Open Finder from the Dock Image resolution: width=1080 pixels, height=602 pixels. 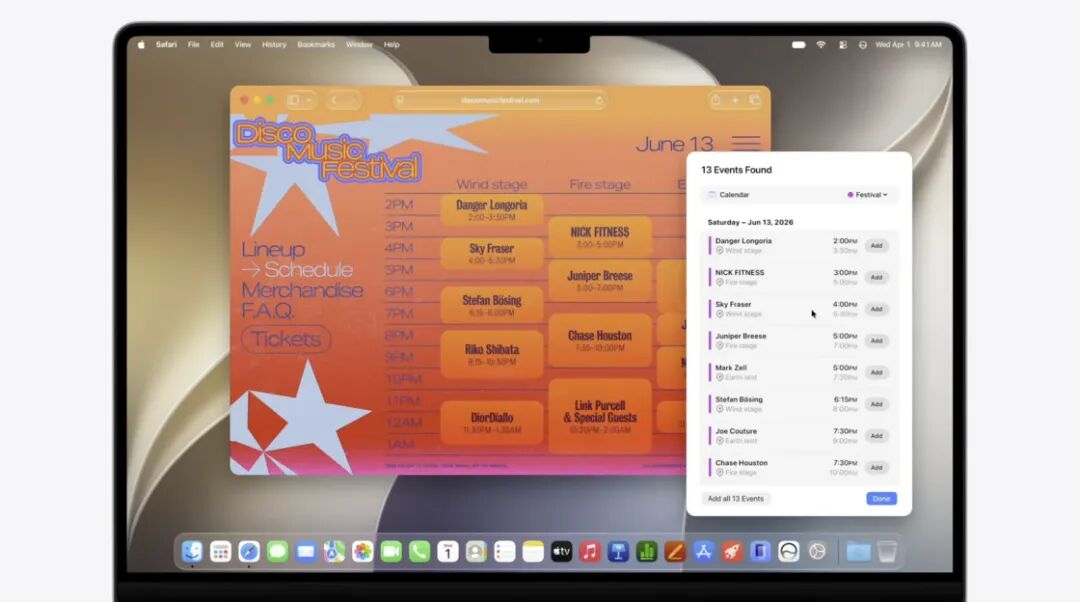coord(192,551)
